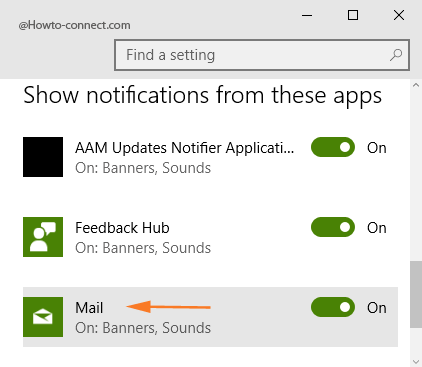Turn off AAM Updates Notifier notifications toggle
The width and height of the screenshot is (422, 367).
[x=333, y=147]
